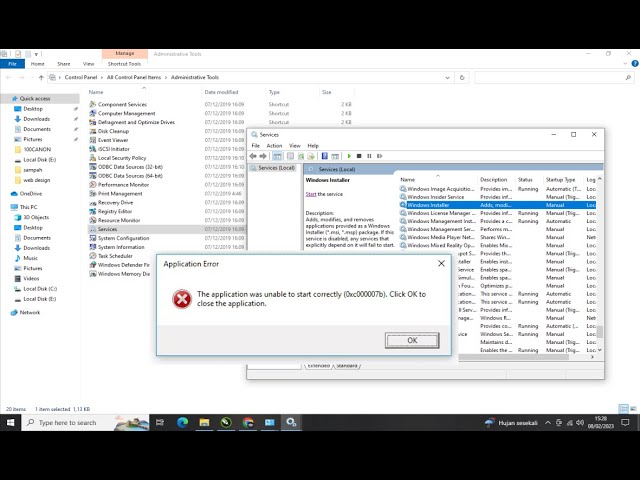Open Microsoft Edge from the taskbar
640x480 pixels.
click(182, 422)
